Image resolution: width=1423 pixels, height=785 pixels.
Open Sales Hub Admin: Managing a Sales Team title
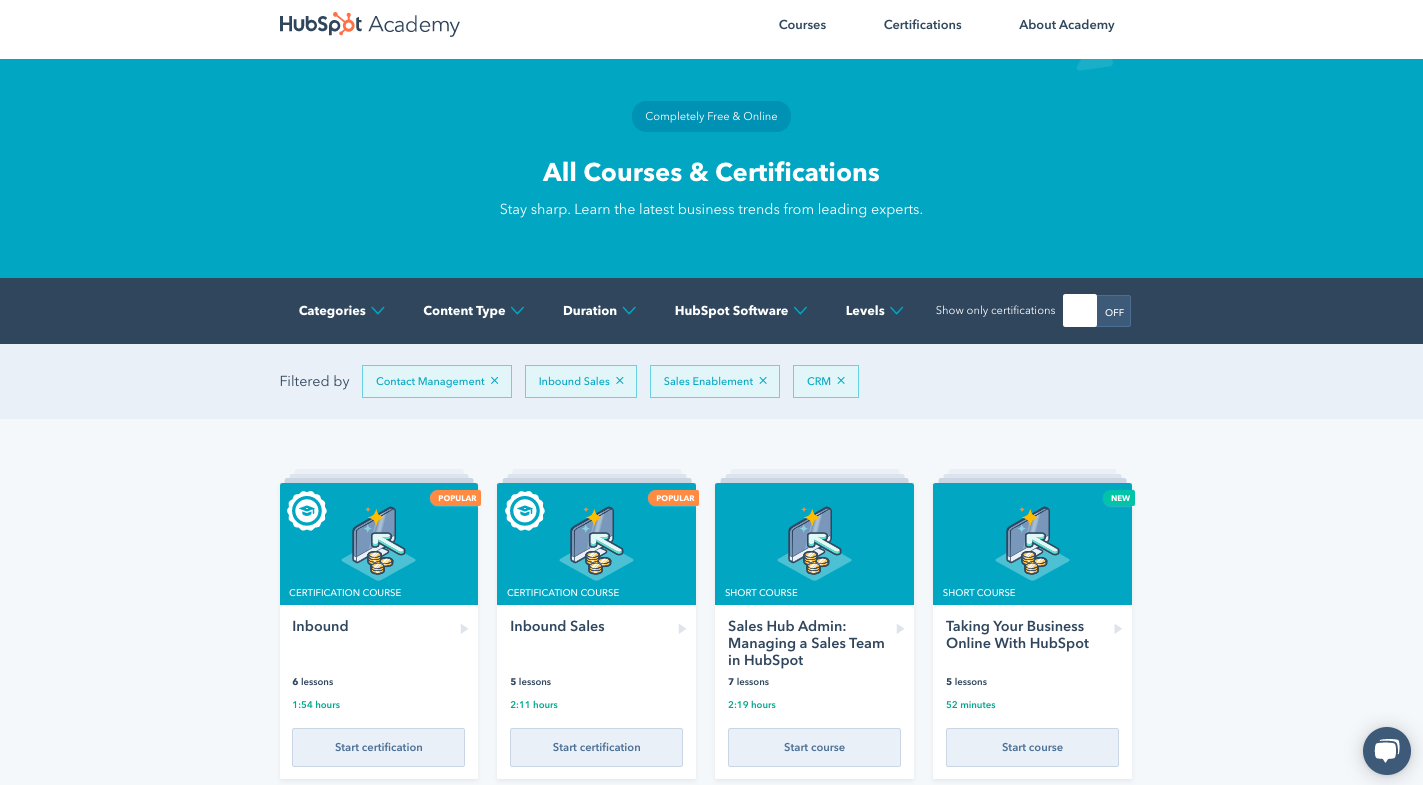pos(806,643)
